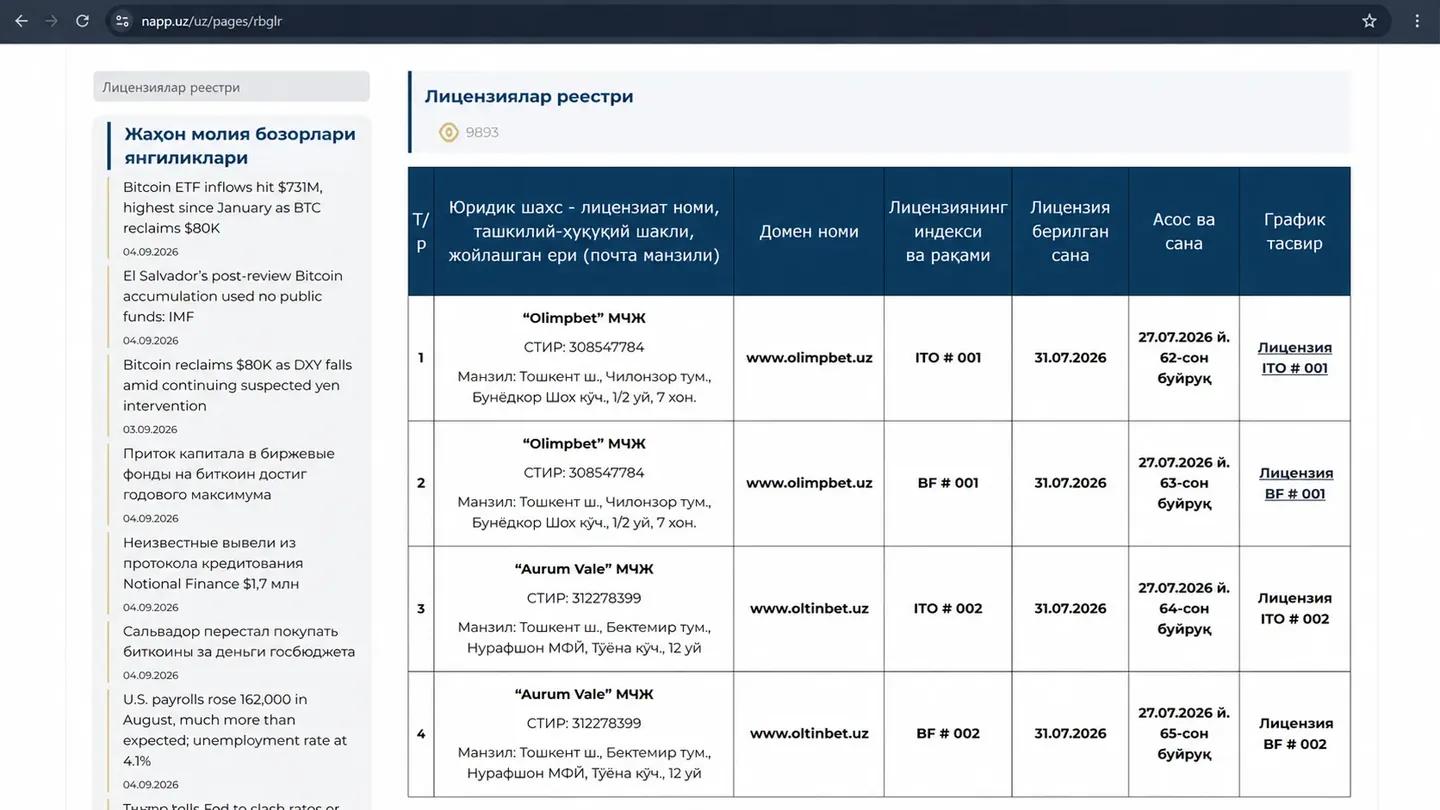Click the Асос ва сана column header
Viewport: 1440px width, 810px height.
1184,231
